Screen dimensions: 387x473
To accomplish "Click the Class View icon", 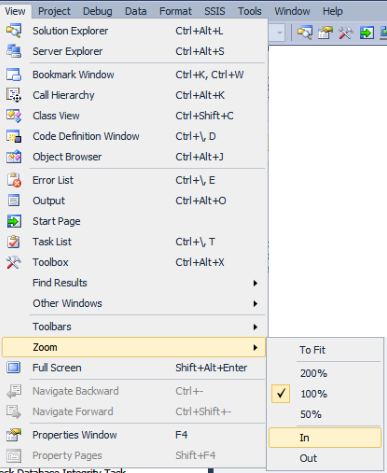I will 14,116.
